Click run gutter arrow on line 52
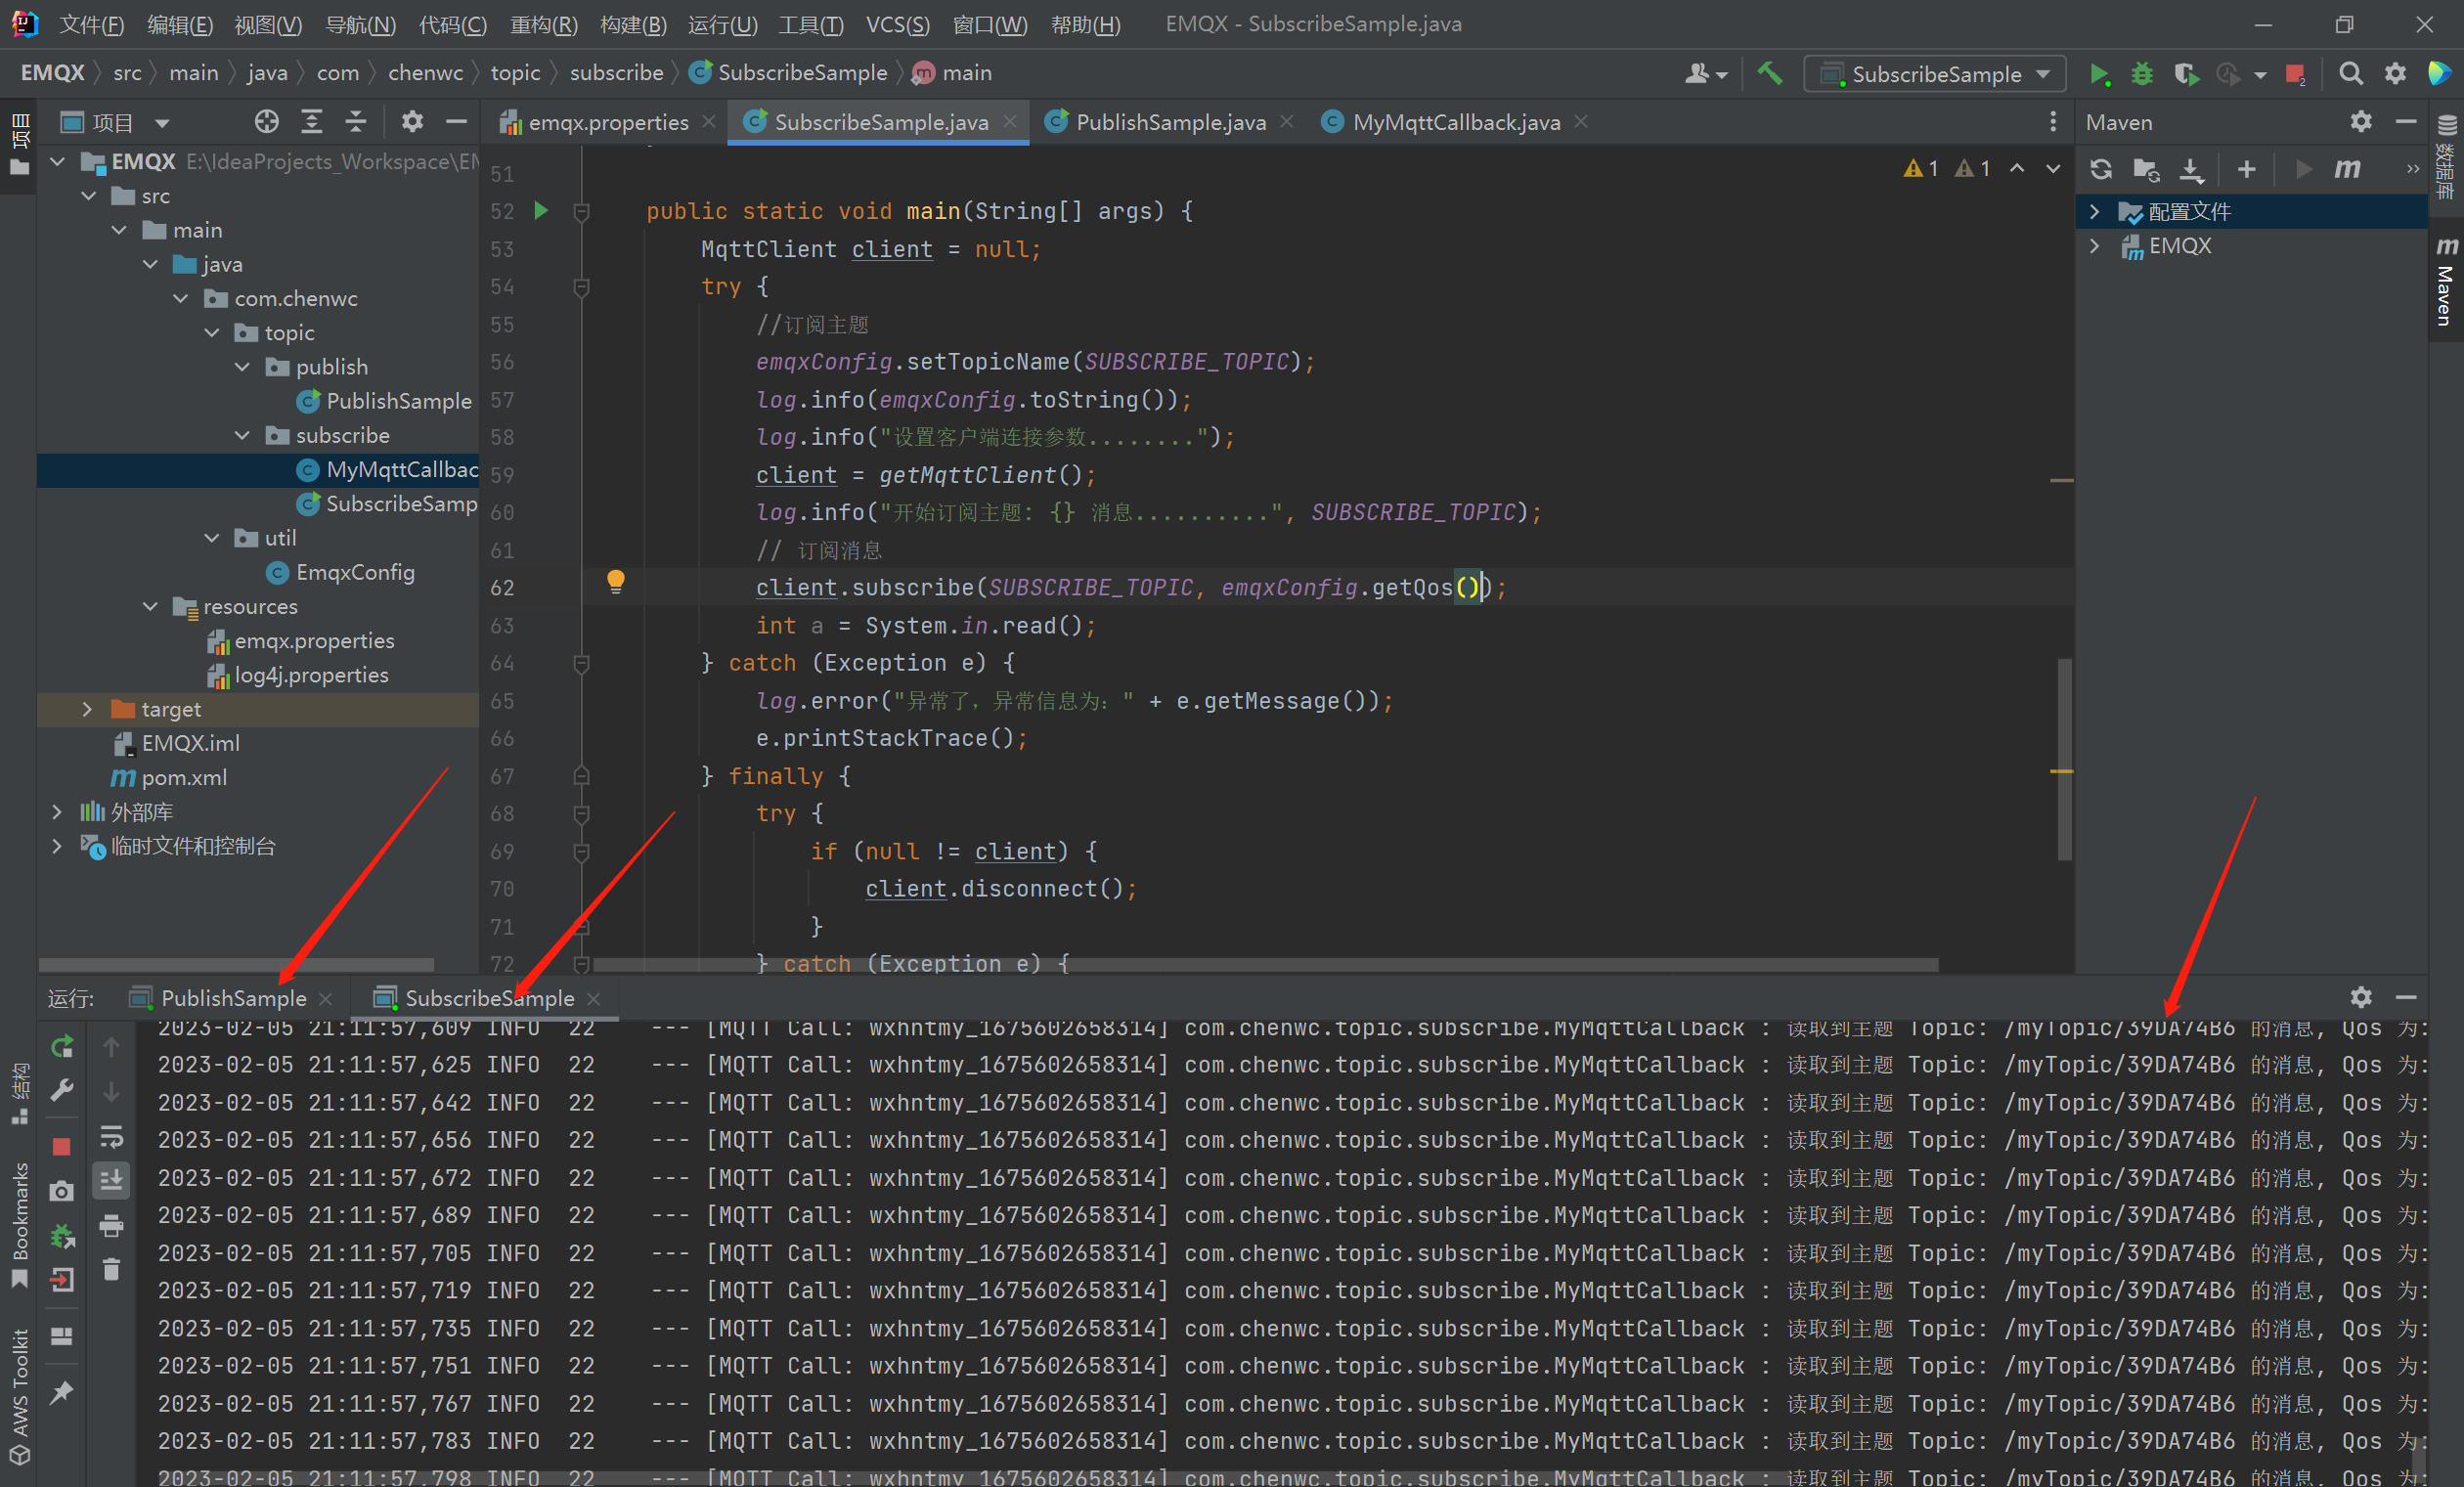Screen dimensions: 2464x1487 tap(541, 210)
